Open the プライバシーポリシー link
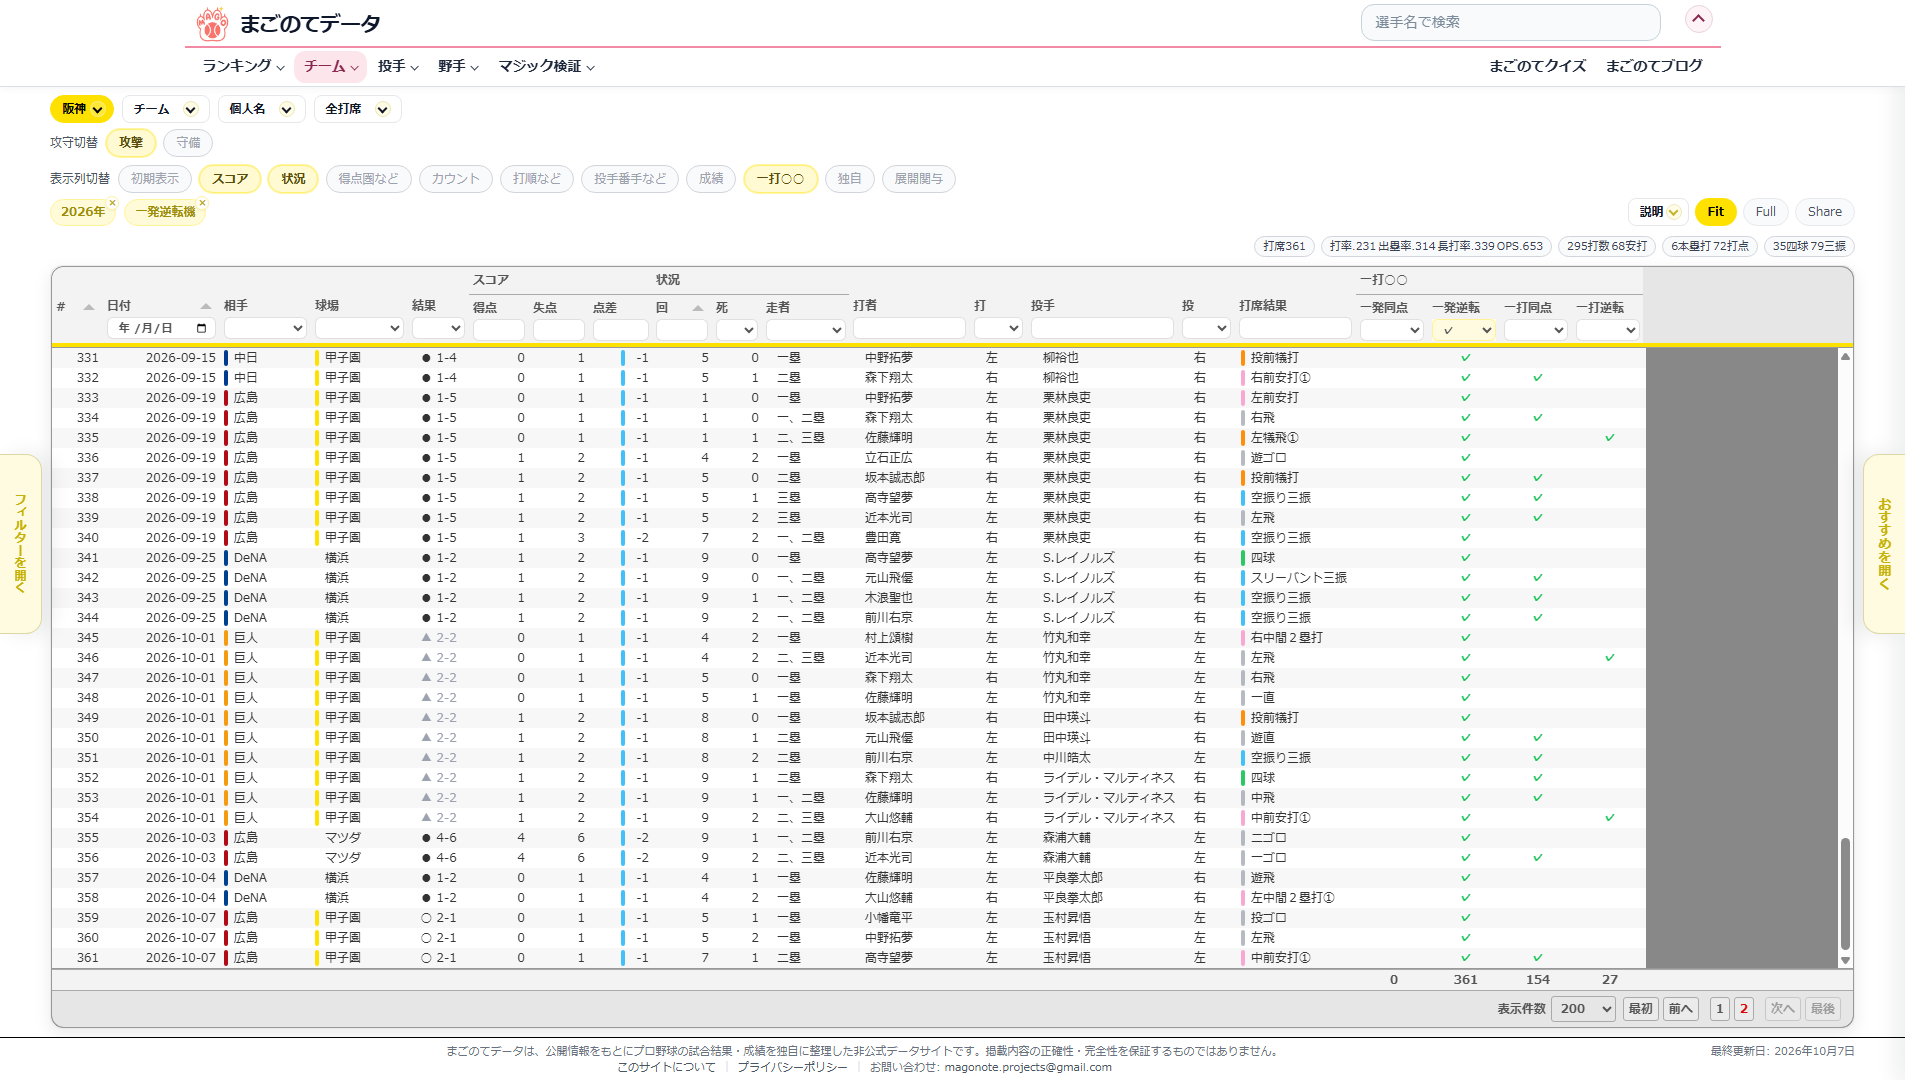1920x1080 pixels. pyautogui.click(x=792, y=1067)
